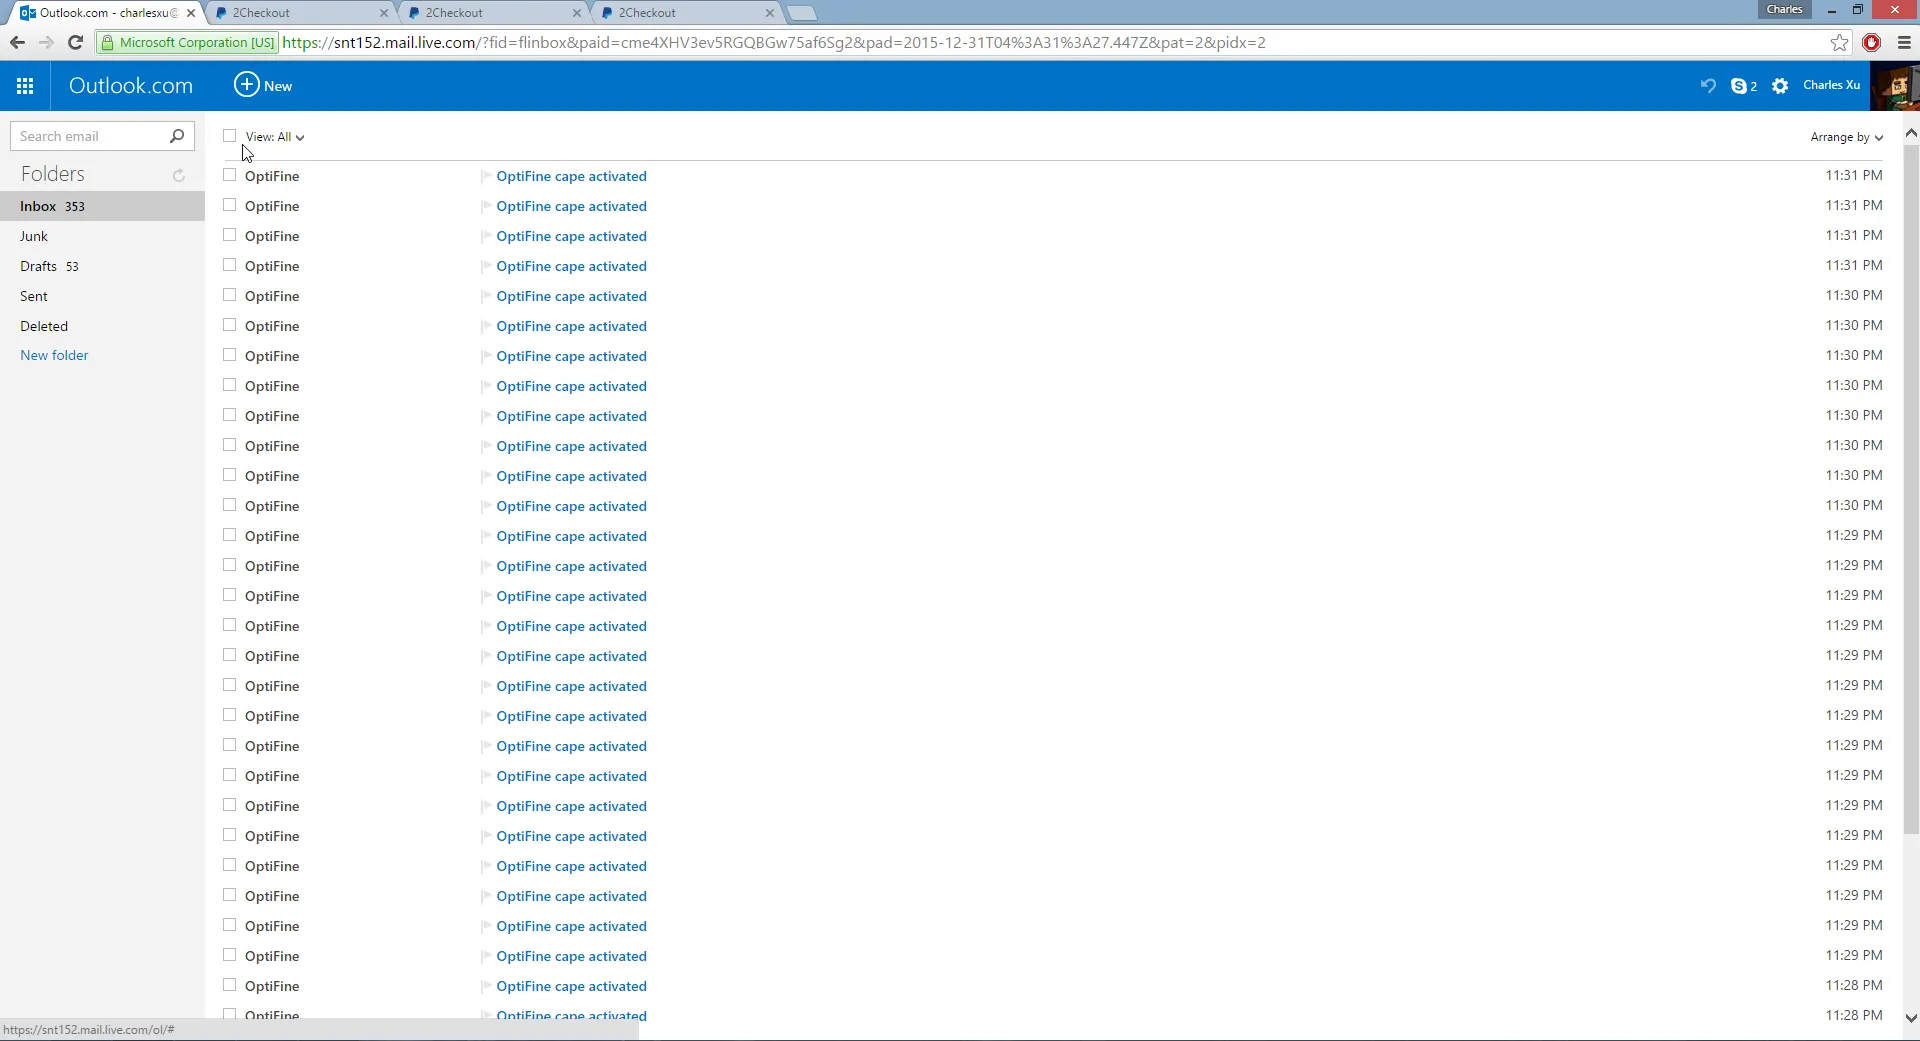
Task: Flag the first 11:29 PM email
Action: [x=486, y=536]
